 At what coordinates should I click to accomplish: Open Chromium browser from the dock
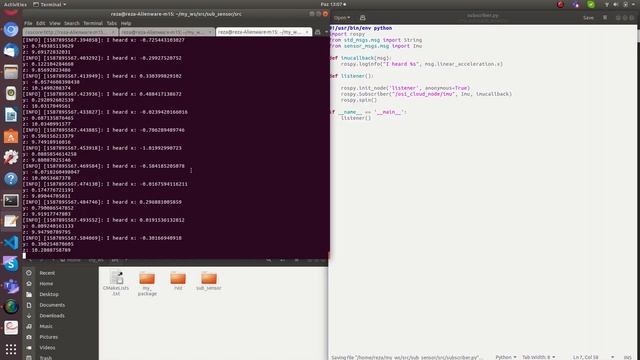tap(11, 29)
